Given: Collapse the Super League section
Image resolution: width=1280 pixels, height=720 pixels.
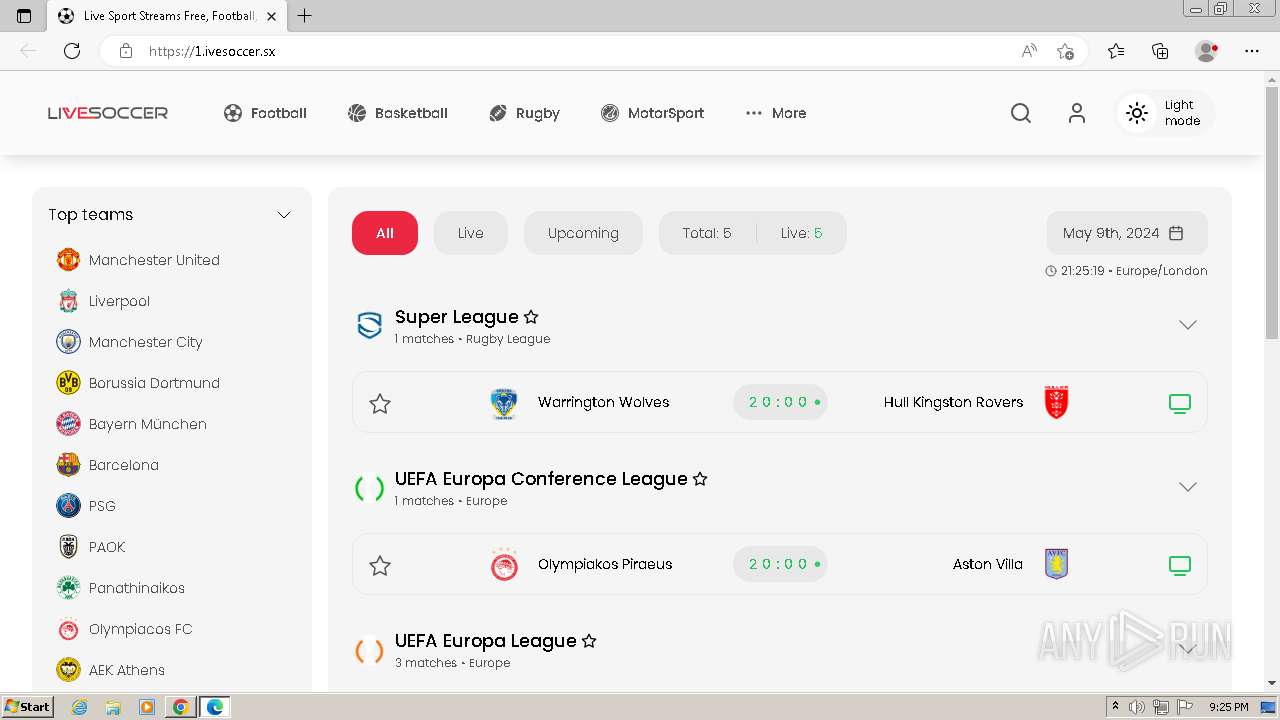Looking at the screenshot, I should coord(1188,325).
